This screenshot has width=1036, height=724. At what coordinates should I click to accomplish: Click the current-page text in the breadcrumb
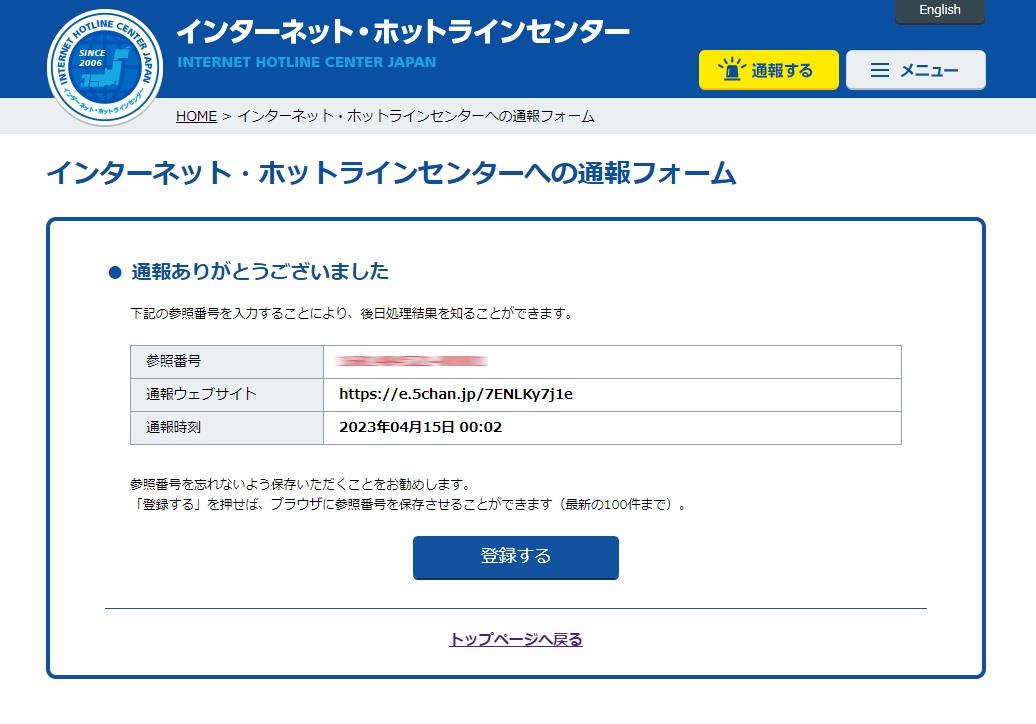point(415,116)
